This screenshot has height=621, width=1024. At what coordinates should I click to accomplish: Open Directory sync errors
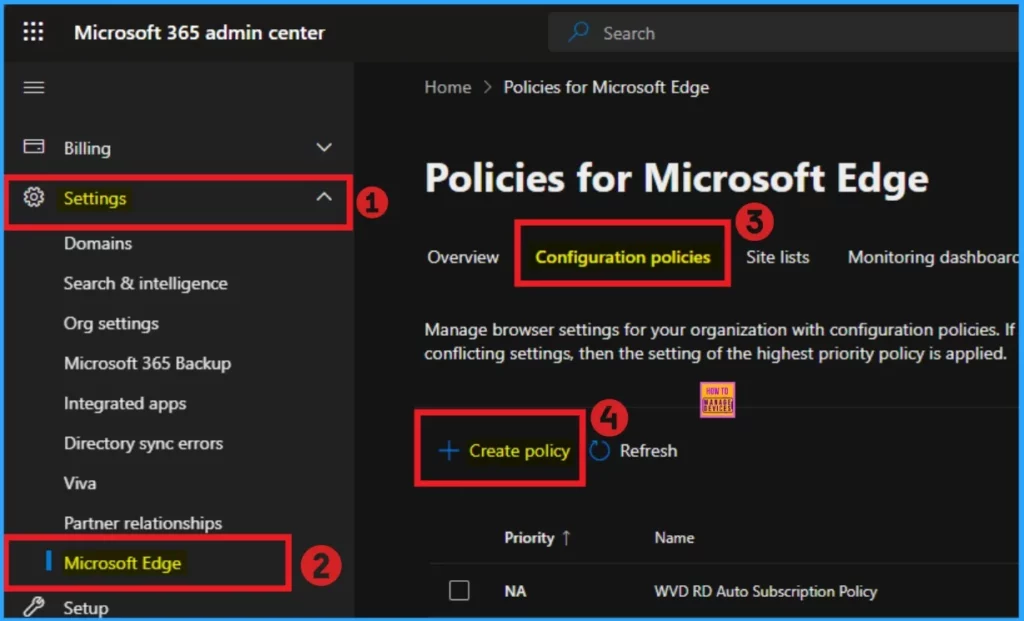click(144, 443)
